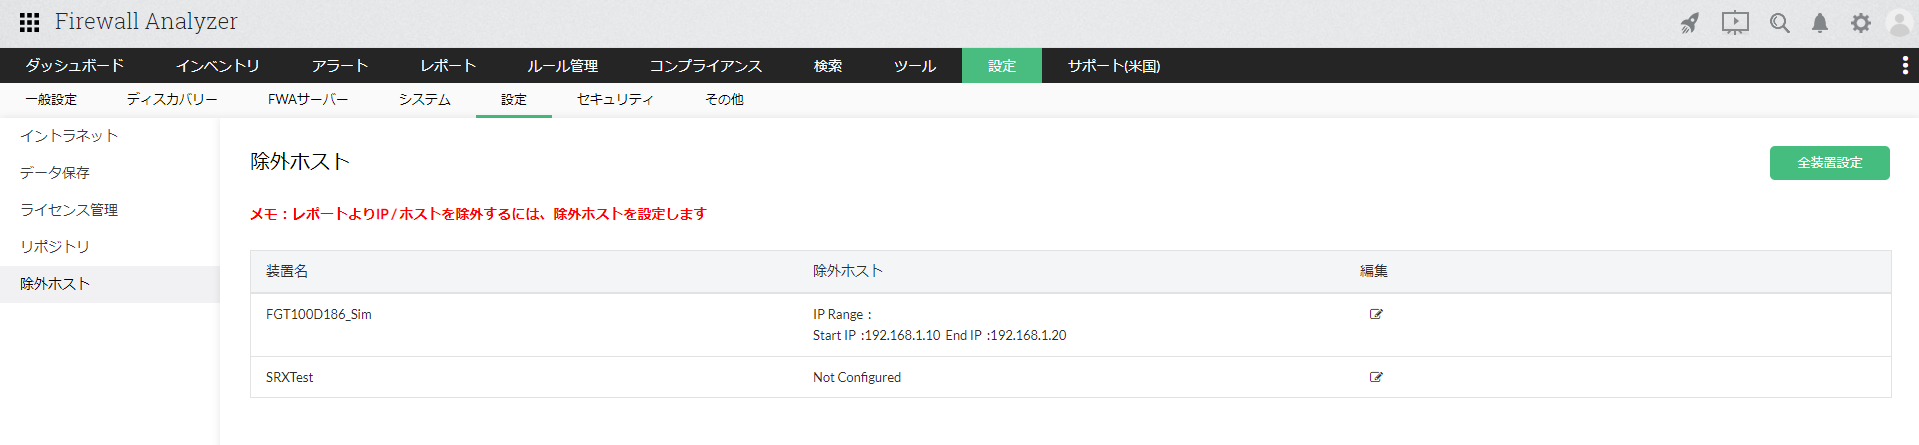The image size is (1919, 445).
Task: Open the presentation screen icon
Action: click(1735, 22)
